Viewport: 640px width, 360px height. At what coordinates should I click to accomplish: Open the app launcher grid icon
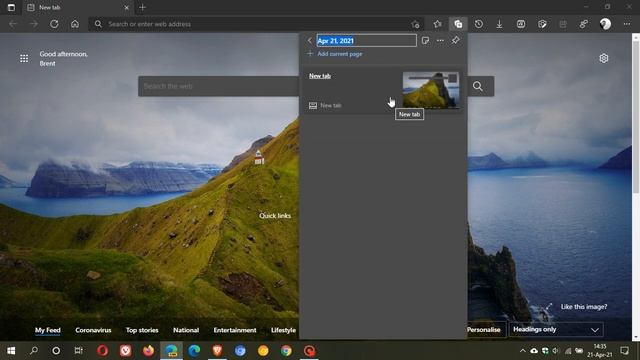[x=24, y=58]
